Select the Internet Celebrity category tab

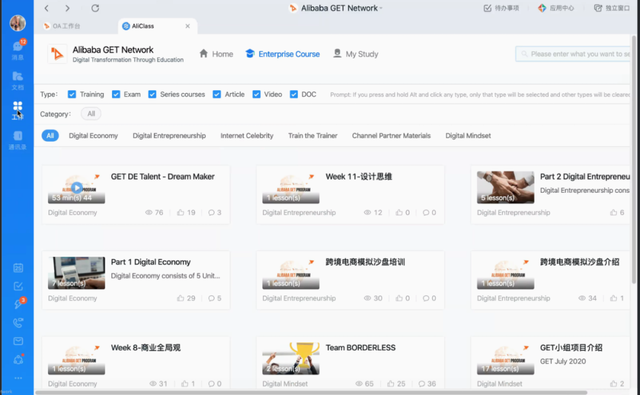(x=247, y=135)
